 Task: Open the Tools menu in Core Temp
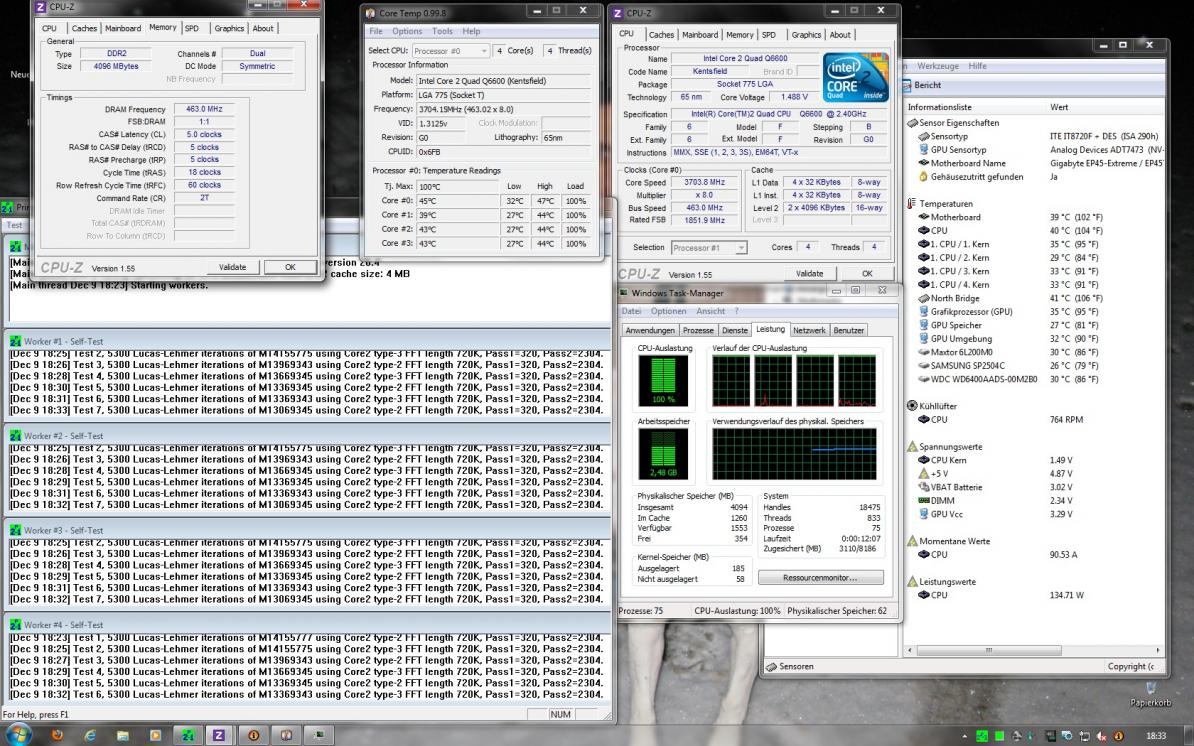click(442, 31)
